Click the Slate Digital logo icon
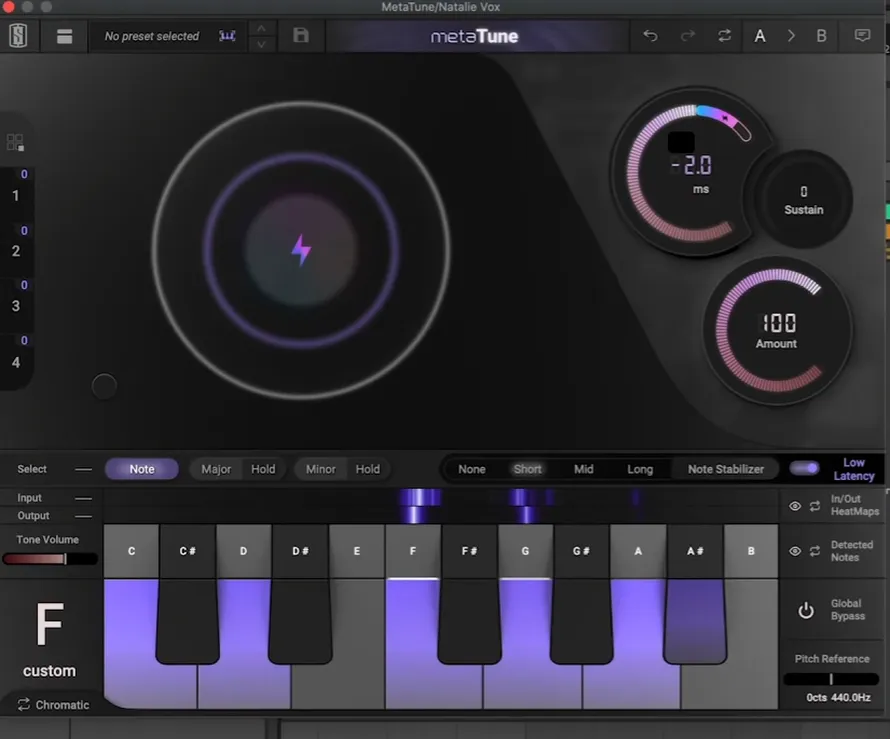 pos(18,36)
